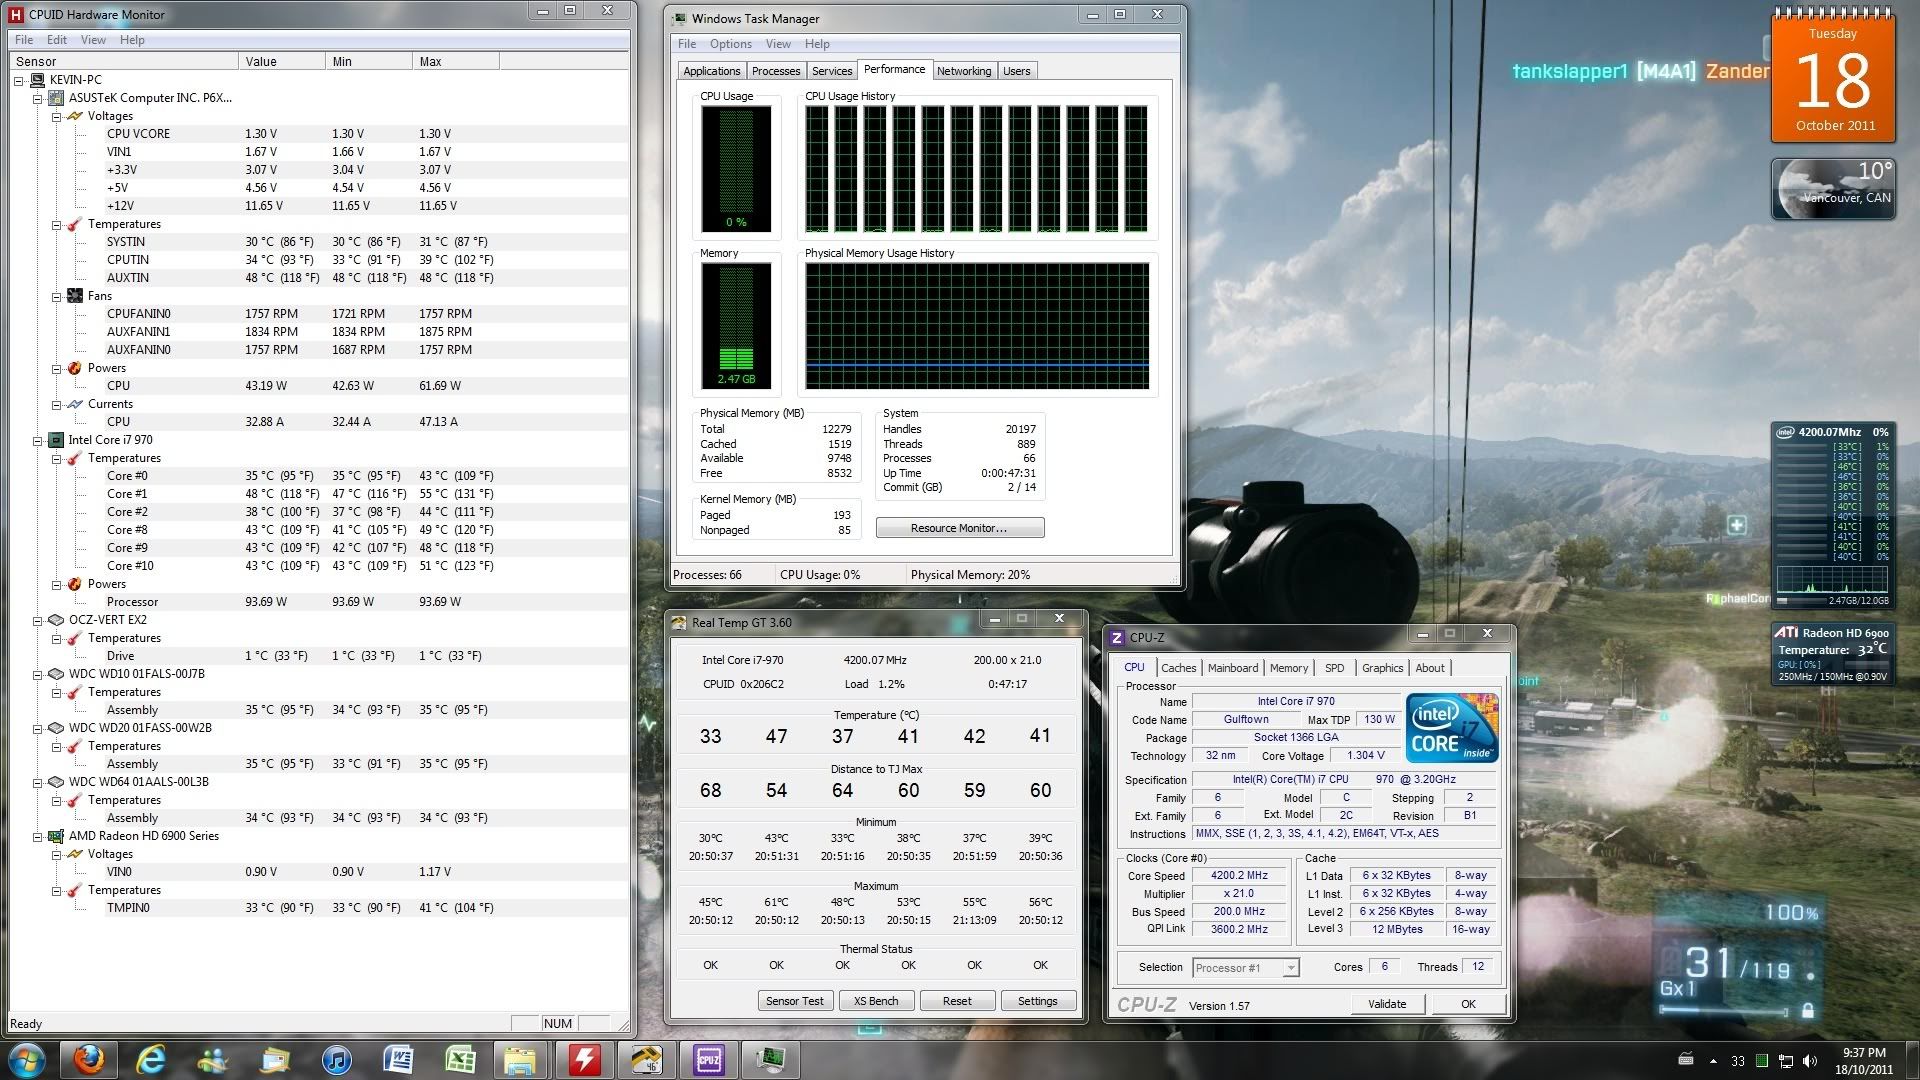Collapse the KEVIN-PC root node
The height and width of the screenshot is (1080, 1920).
(19, 80)
